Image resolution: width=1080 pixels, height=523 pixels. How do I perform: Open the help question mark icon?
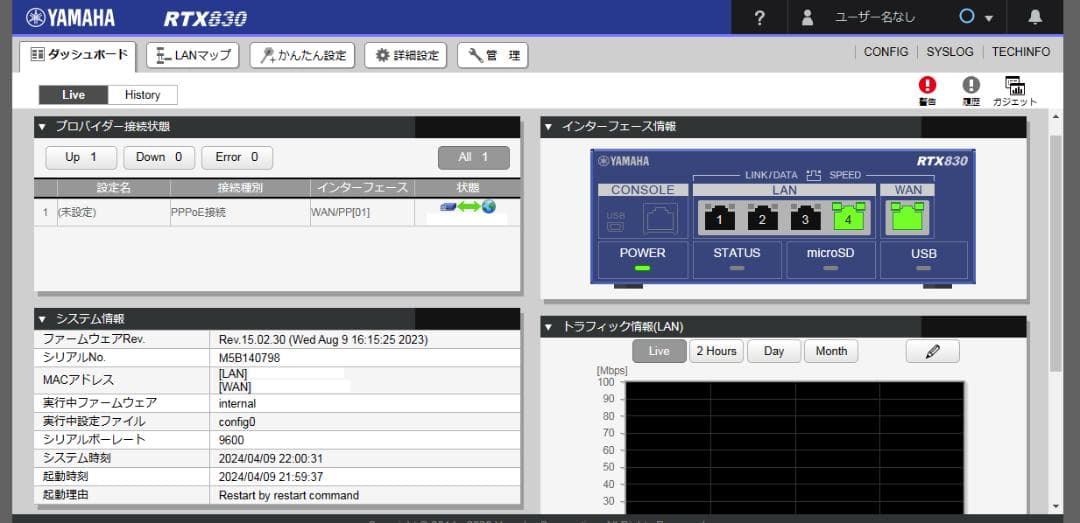pos(759,18)
